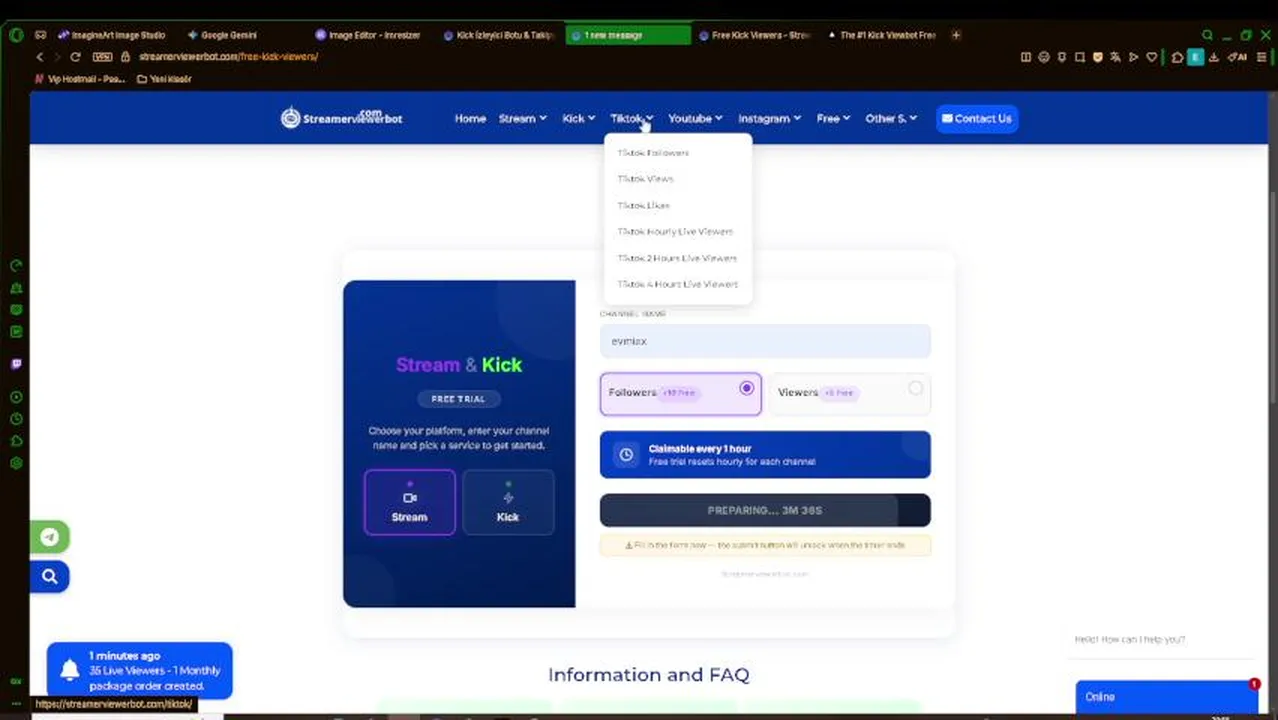1278x720 pixels.
Task: Click the padlock site info icon
Action: (x=126, y=57)
